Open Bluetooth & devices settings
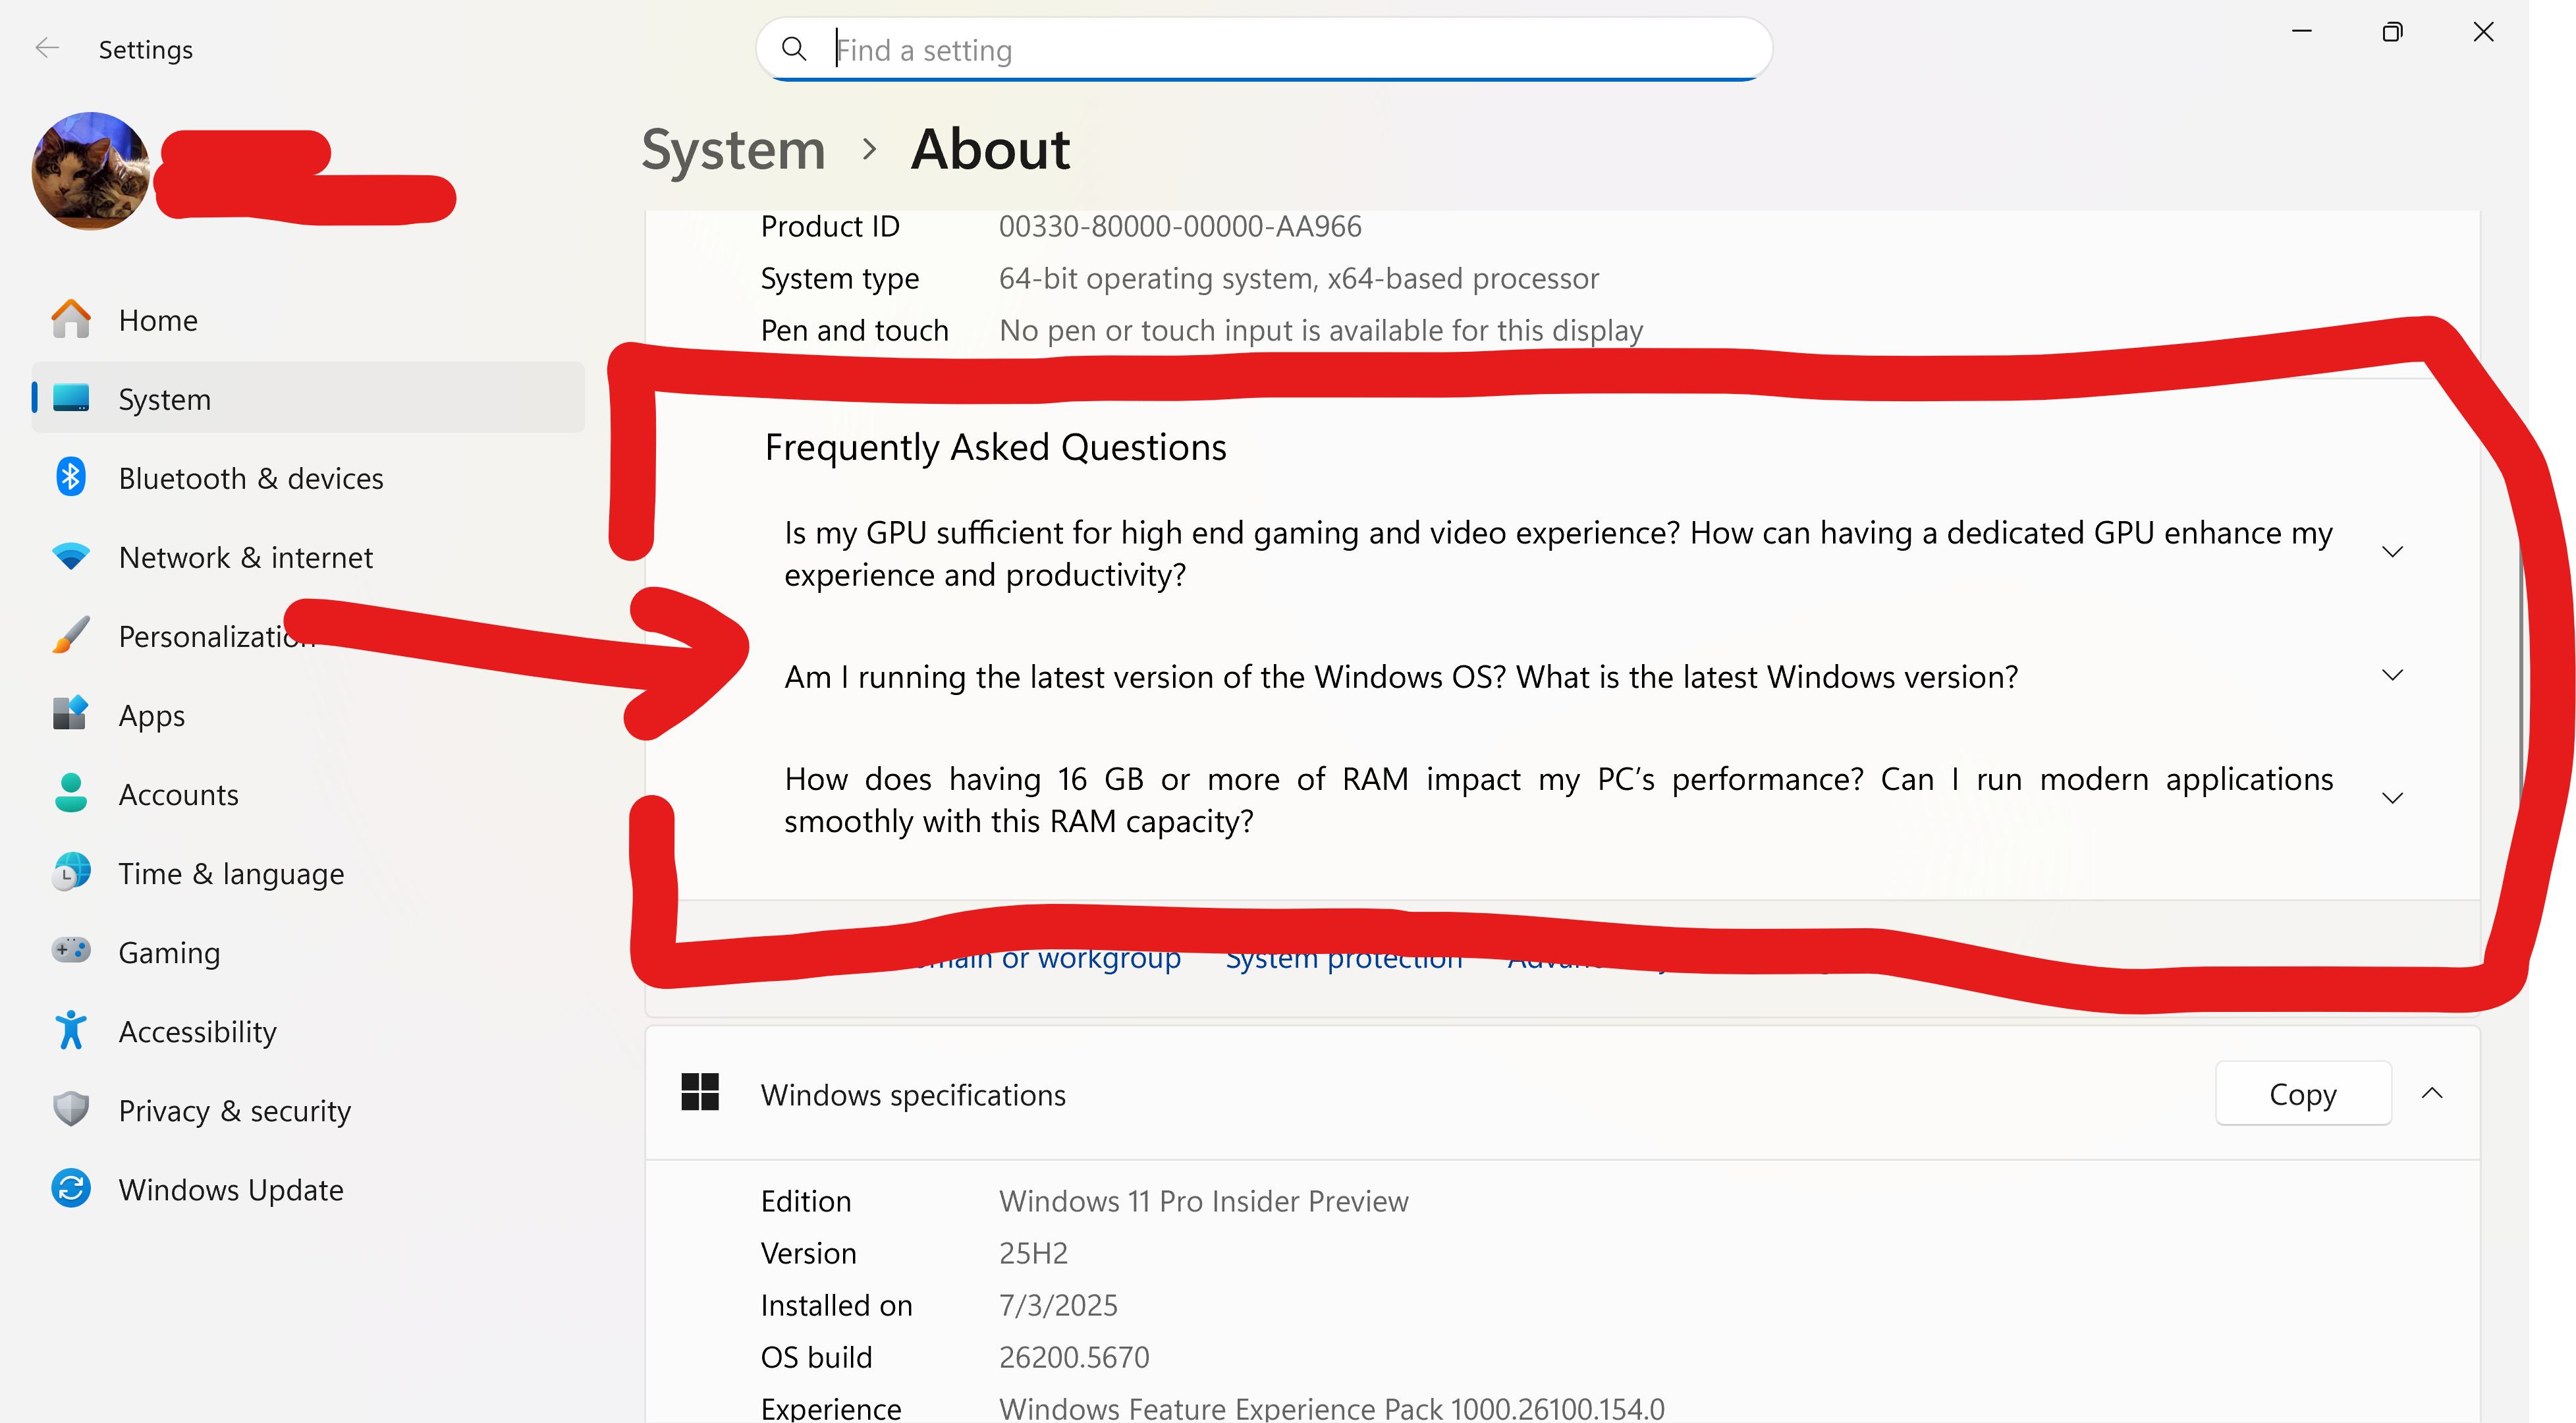This screenshot has width=2576, height=1423. point(308,478)
